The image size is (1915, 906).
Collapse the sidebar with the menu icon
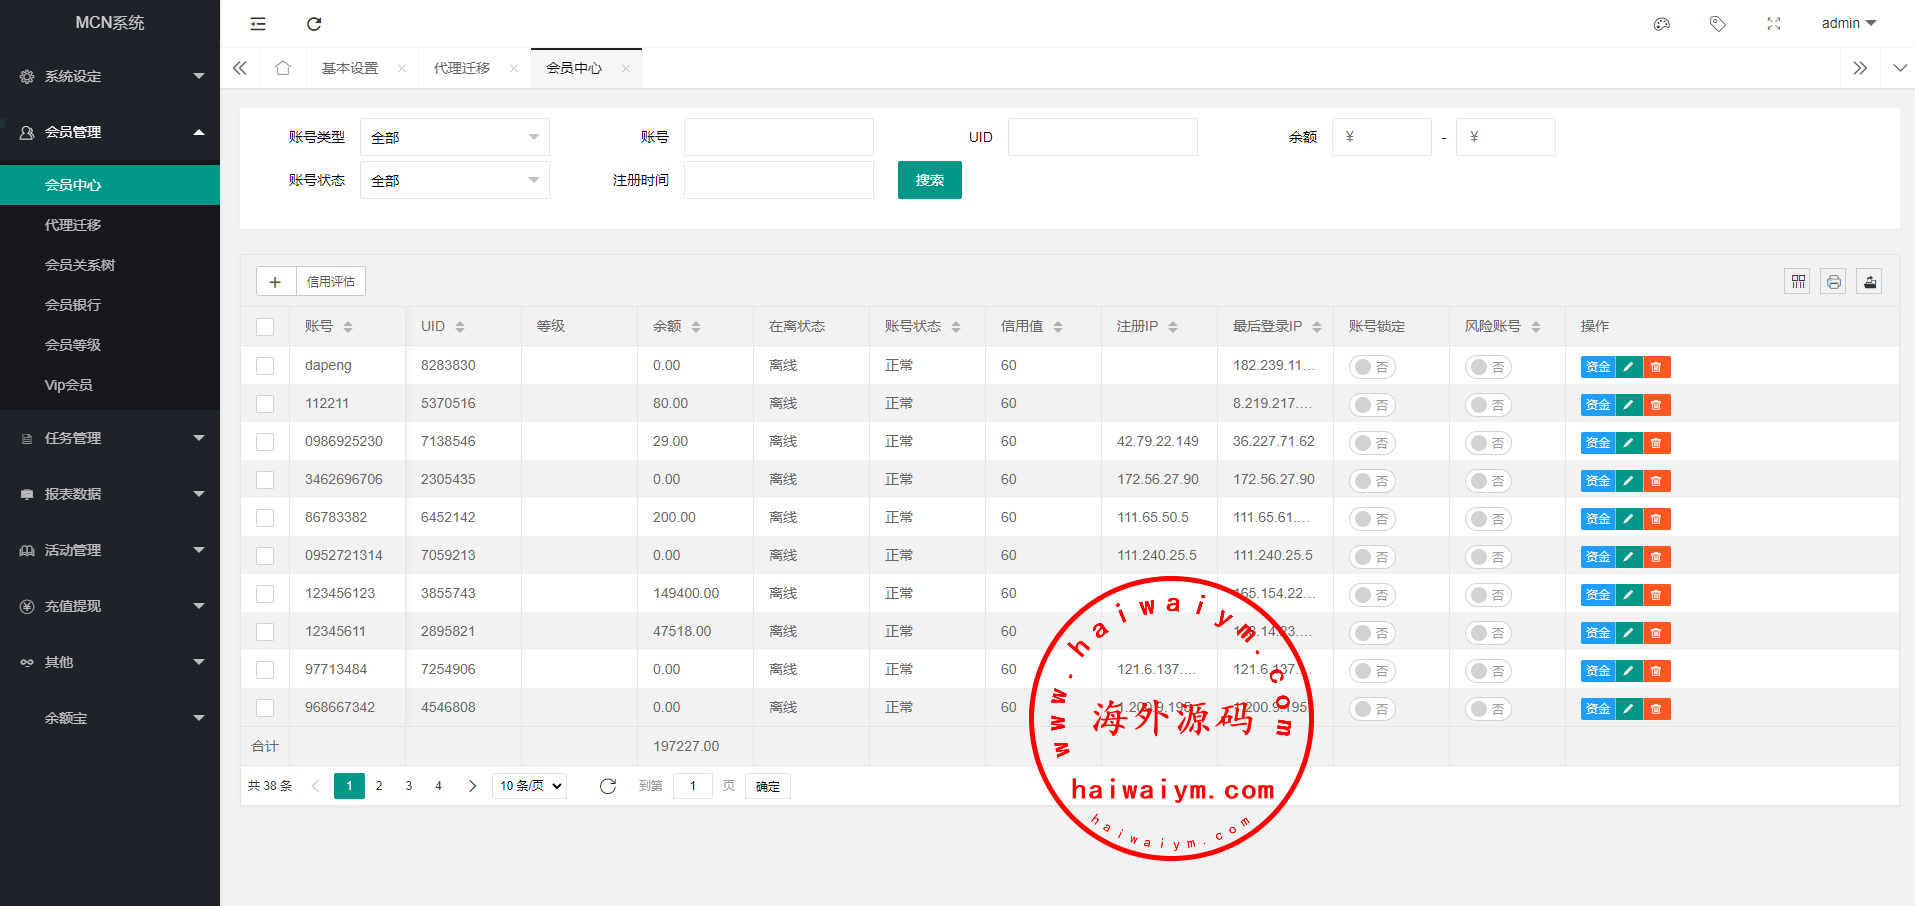click(258, 24)
